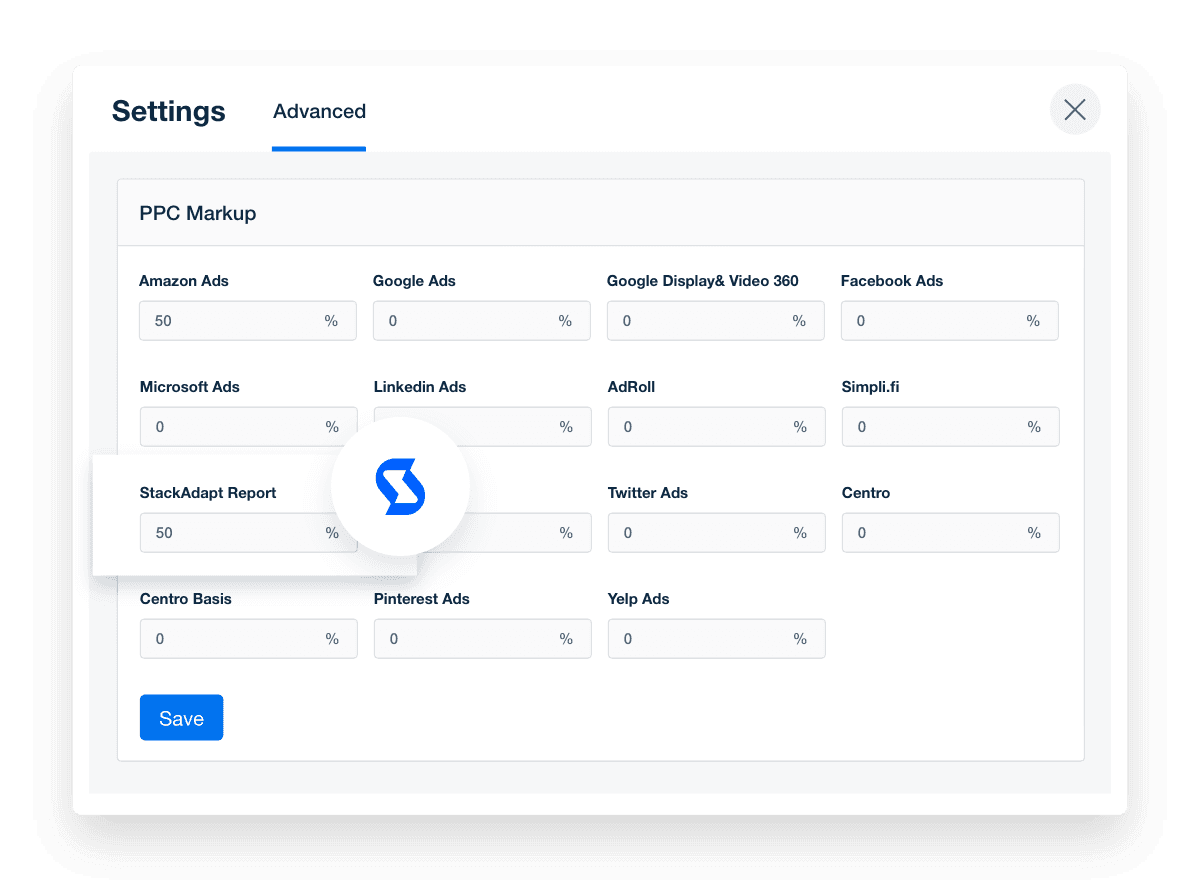Click the Linkedin Ads input box
This screenshot has width=1200, height=880.
[481, 426]
